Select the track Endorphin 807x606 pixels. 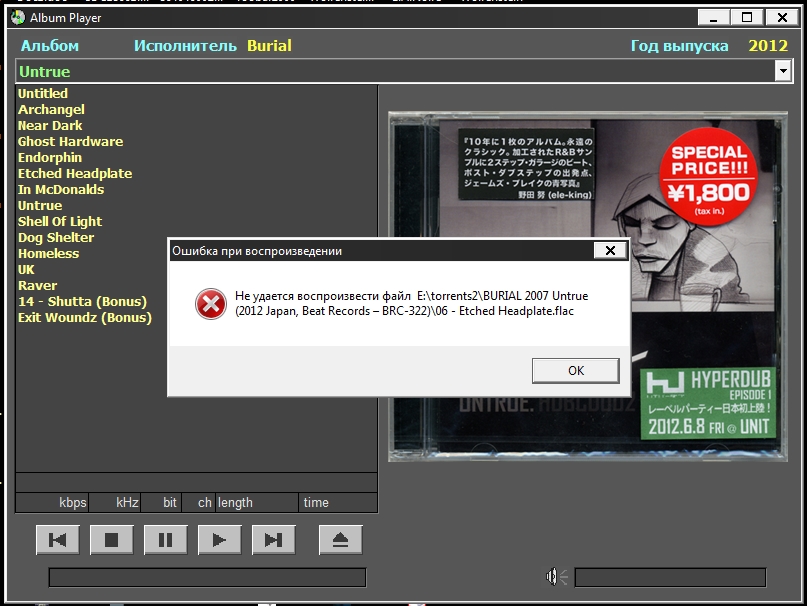(x=49, y=157)
